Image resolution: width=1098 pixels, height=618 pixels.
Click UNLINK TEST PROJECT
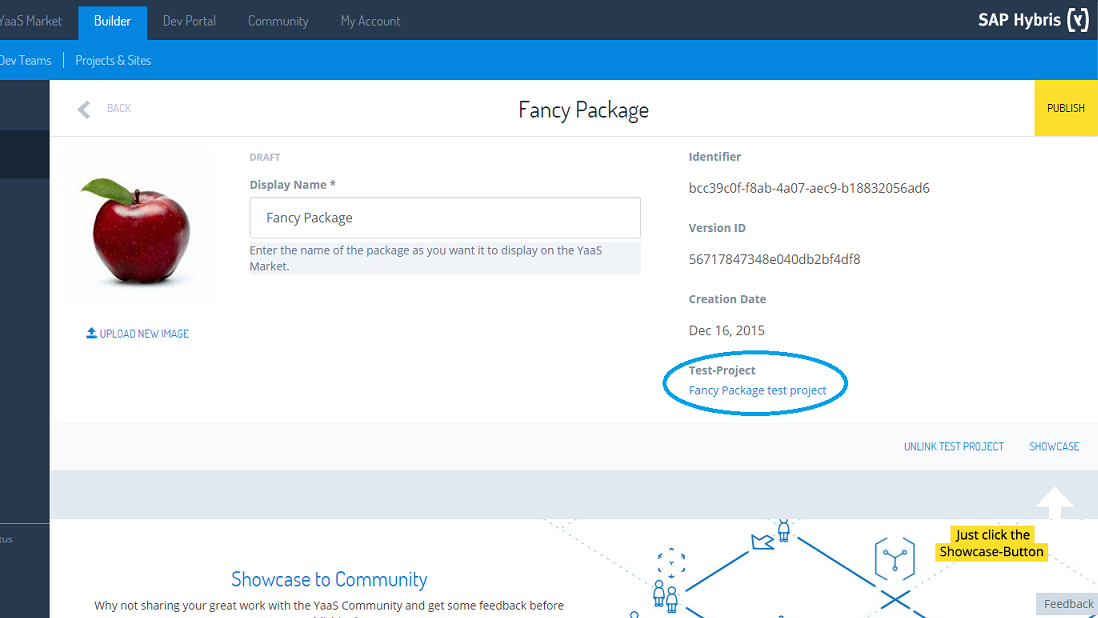[x=954, y=447]
